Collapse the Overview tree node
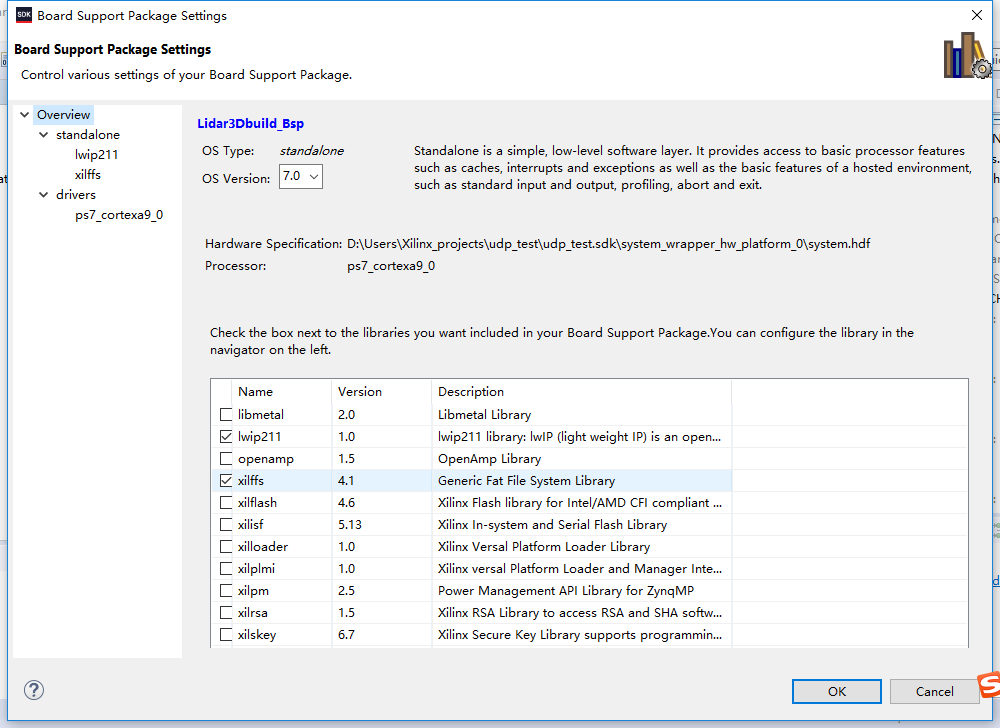 (24, 115)
